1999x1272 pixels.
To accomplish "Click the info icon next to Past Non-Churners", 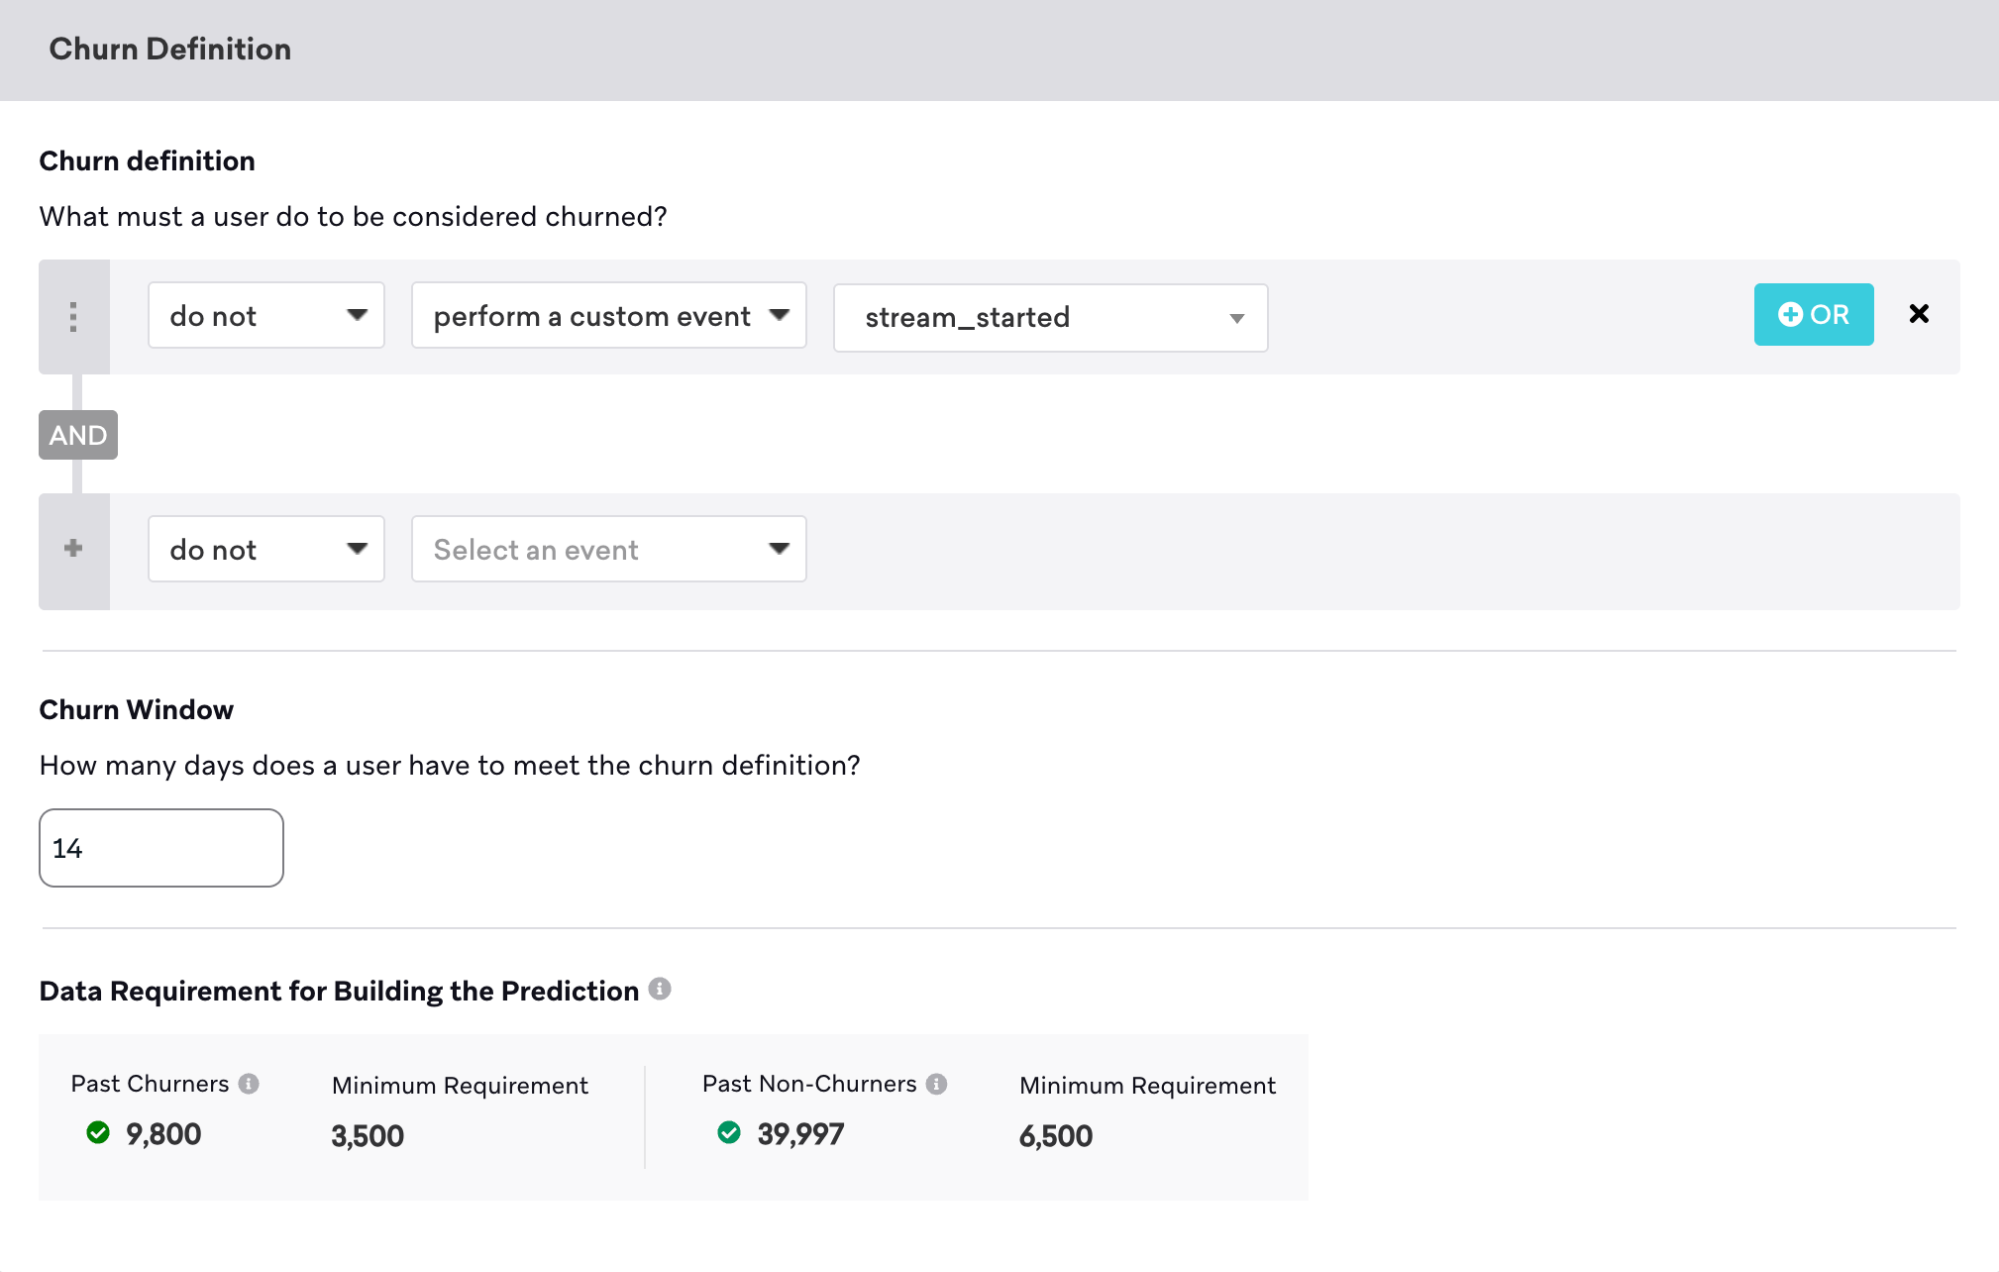I will click(936, 1082).
